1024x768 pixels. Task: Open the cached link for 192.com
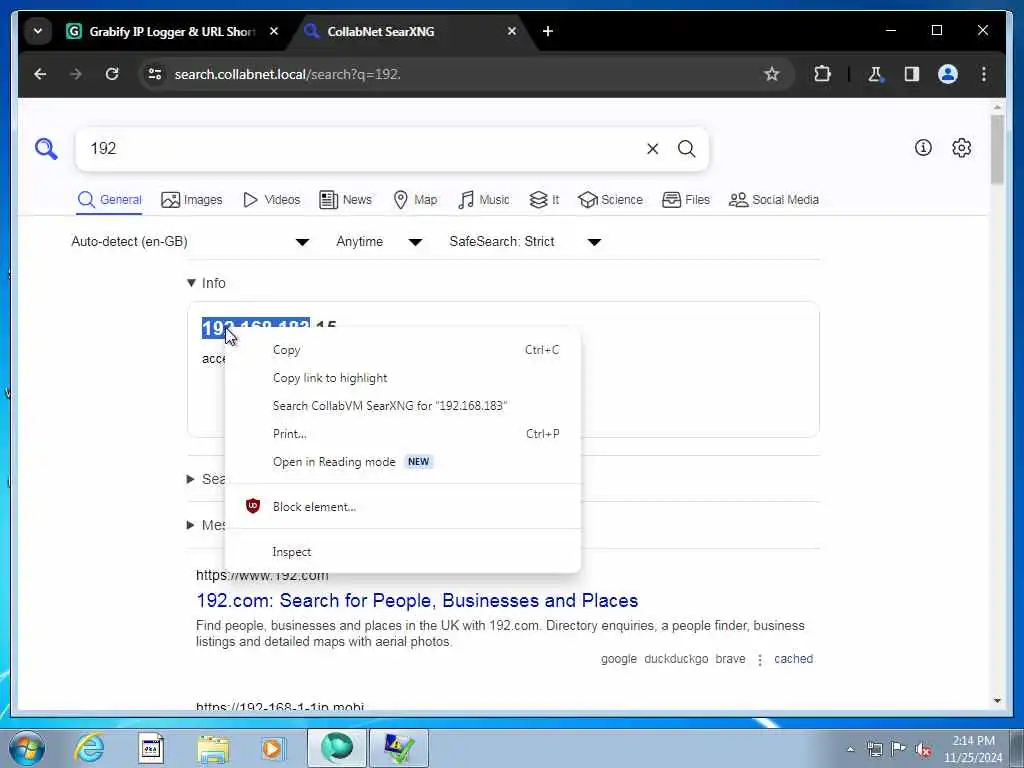(x=793, y=659)
